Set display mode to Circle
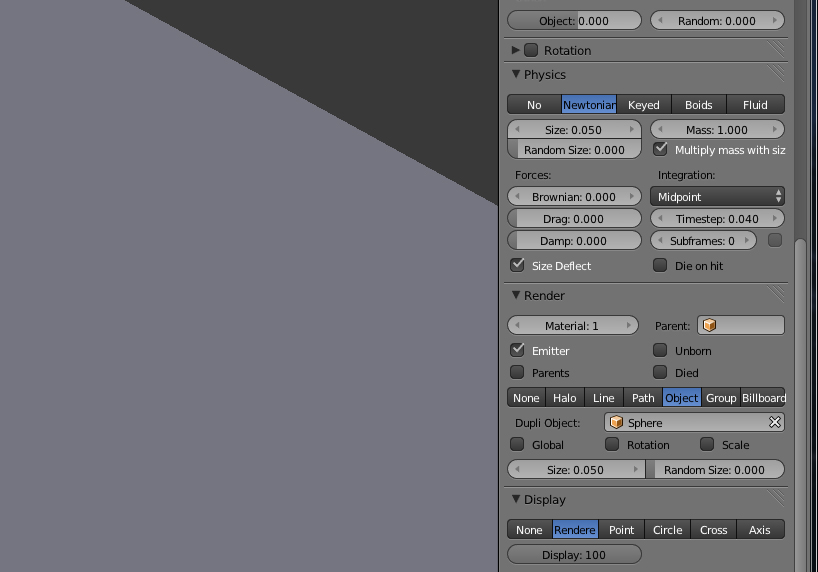The width and height of the screenshot is (818, 572). [667, 529]
